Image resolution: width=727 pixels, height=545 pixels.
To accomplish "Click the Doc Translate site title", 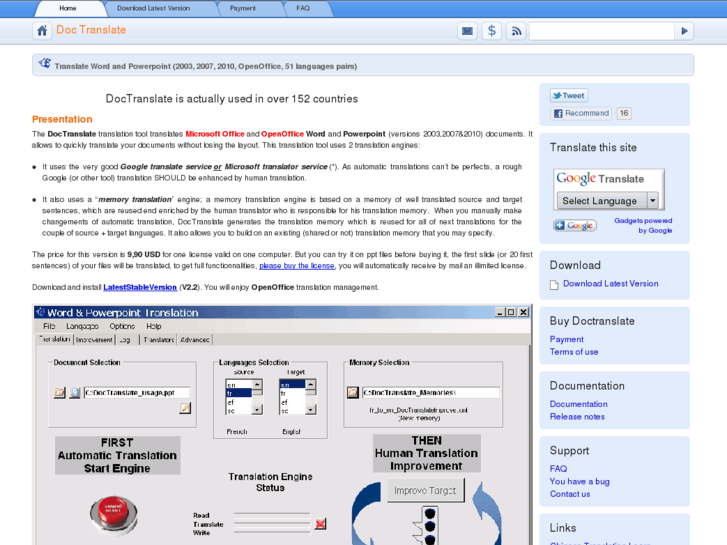I will coord(91,30).
